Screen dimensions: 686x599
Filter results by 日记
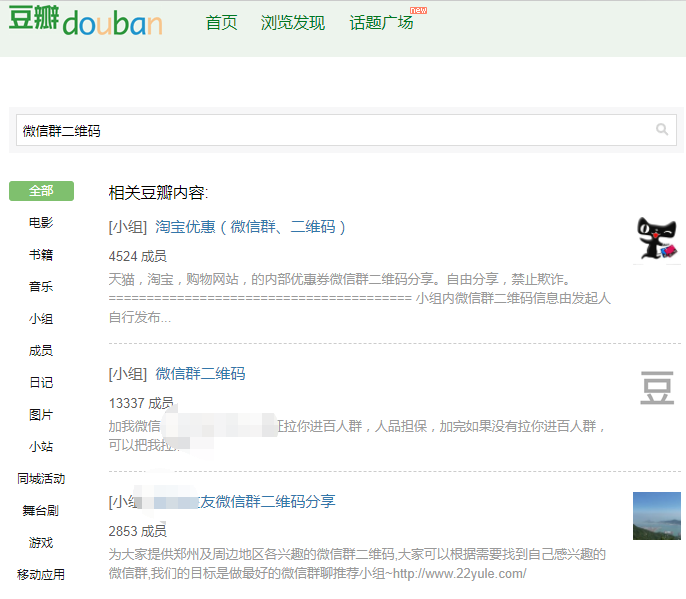click(x=41, y=383)
